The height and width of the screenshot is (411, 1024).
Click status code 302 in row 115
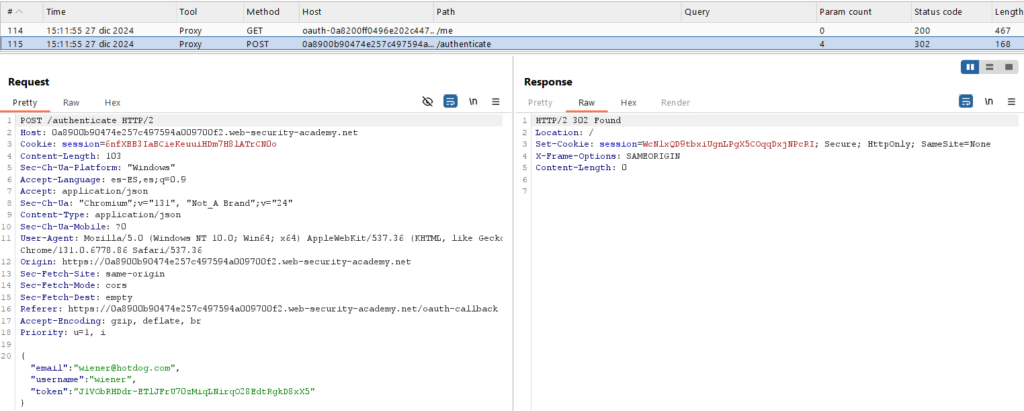coord(923,44)
